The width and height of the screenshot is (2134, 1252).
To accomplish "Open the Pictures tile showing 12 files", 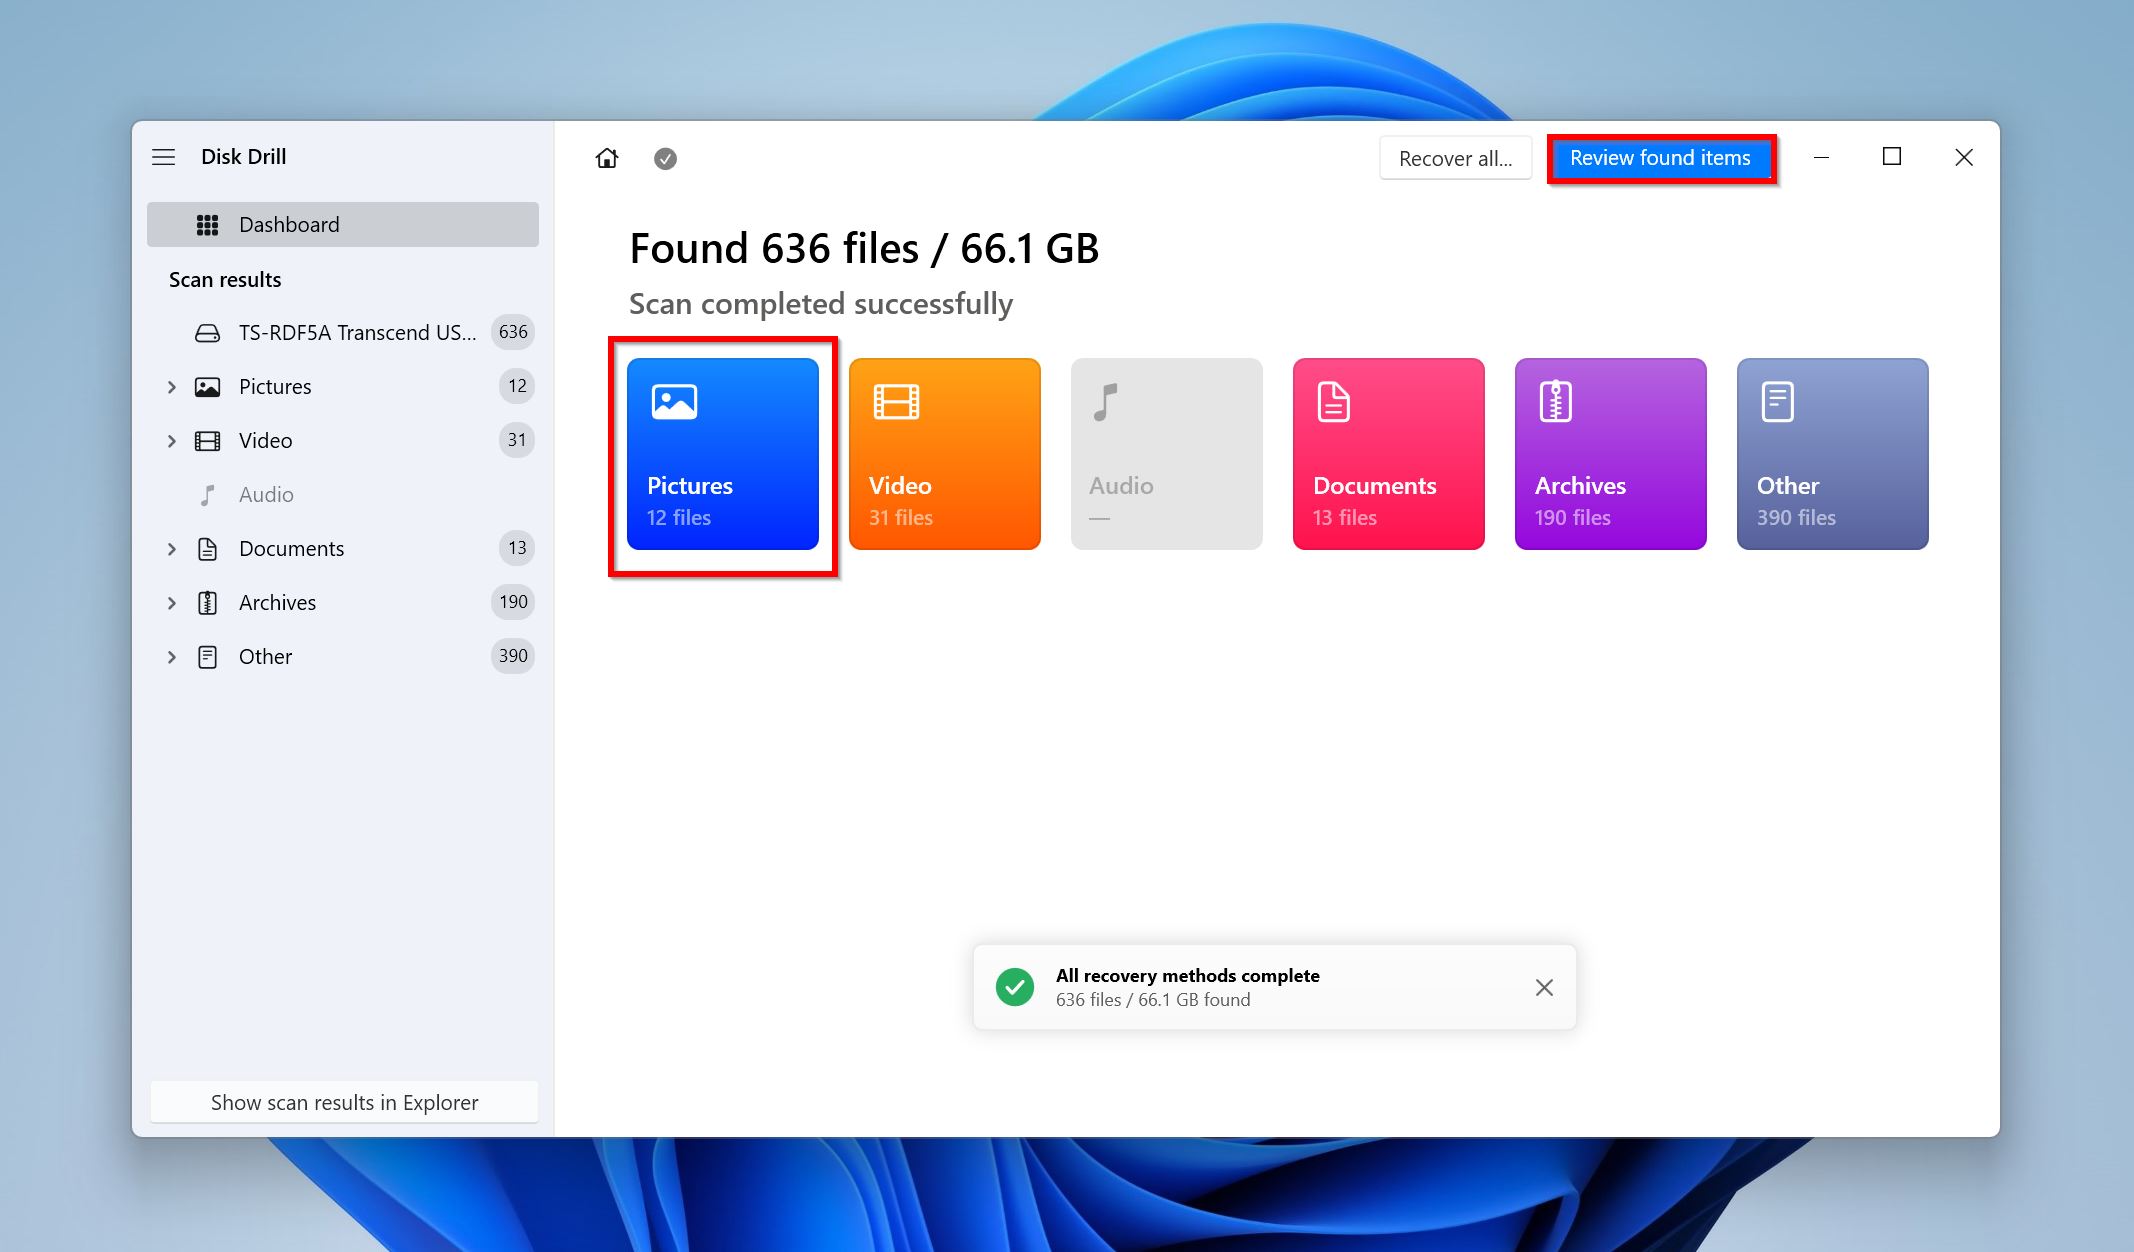I will point(722,454).
